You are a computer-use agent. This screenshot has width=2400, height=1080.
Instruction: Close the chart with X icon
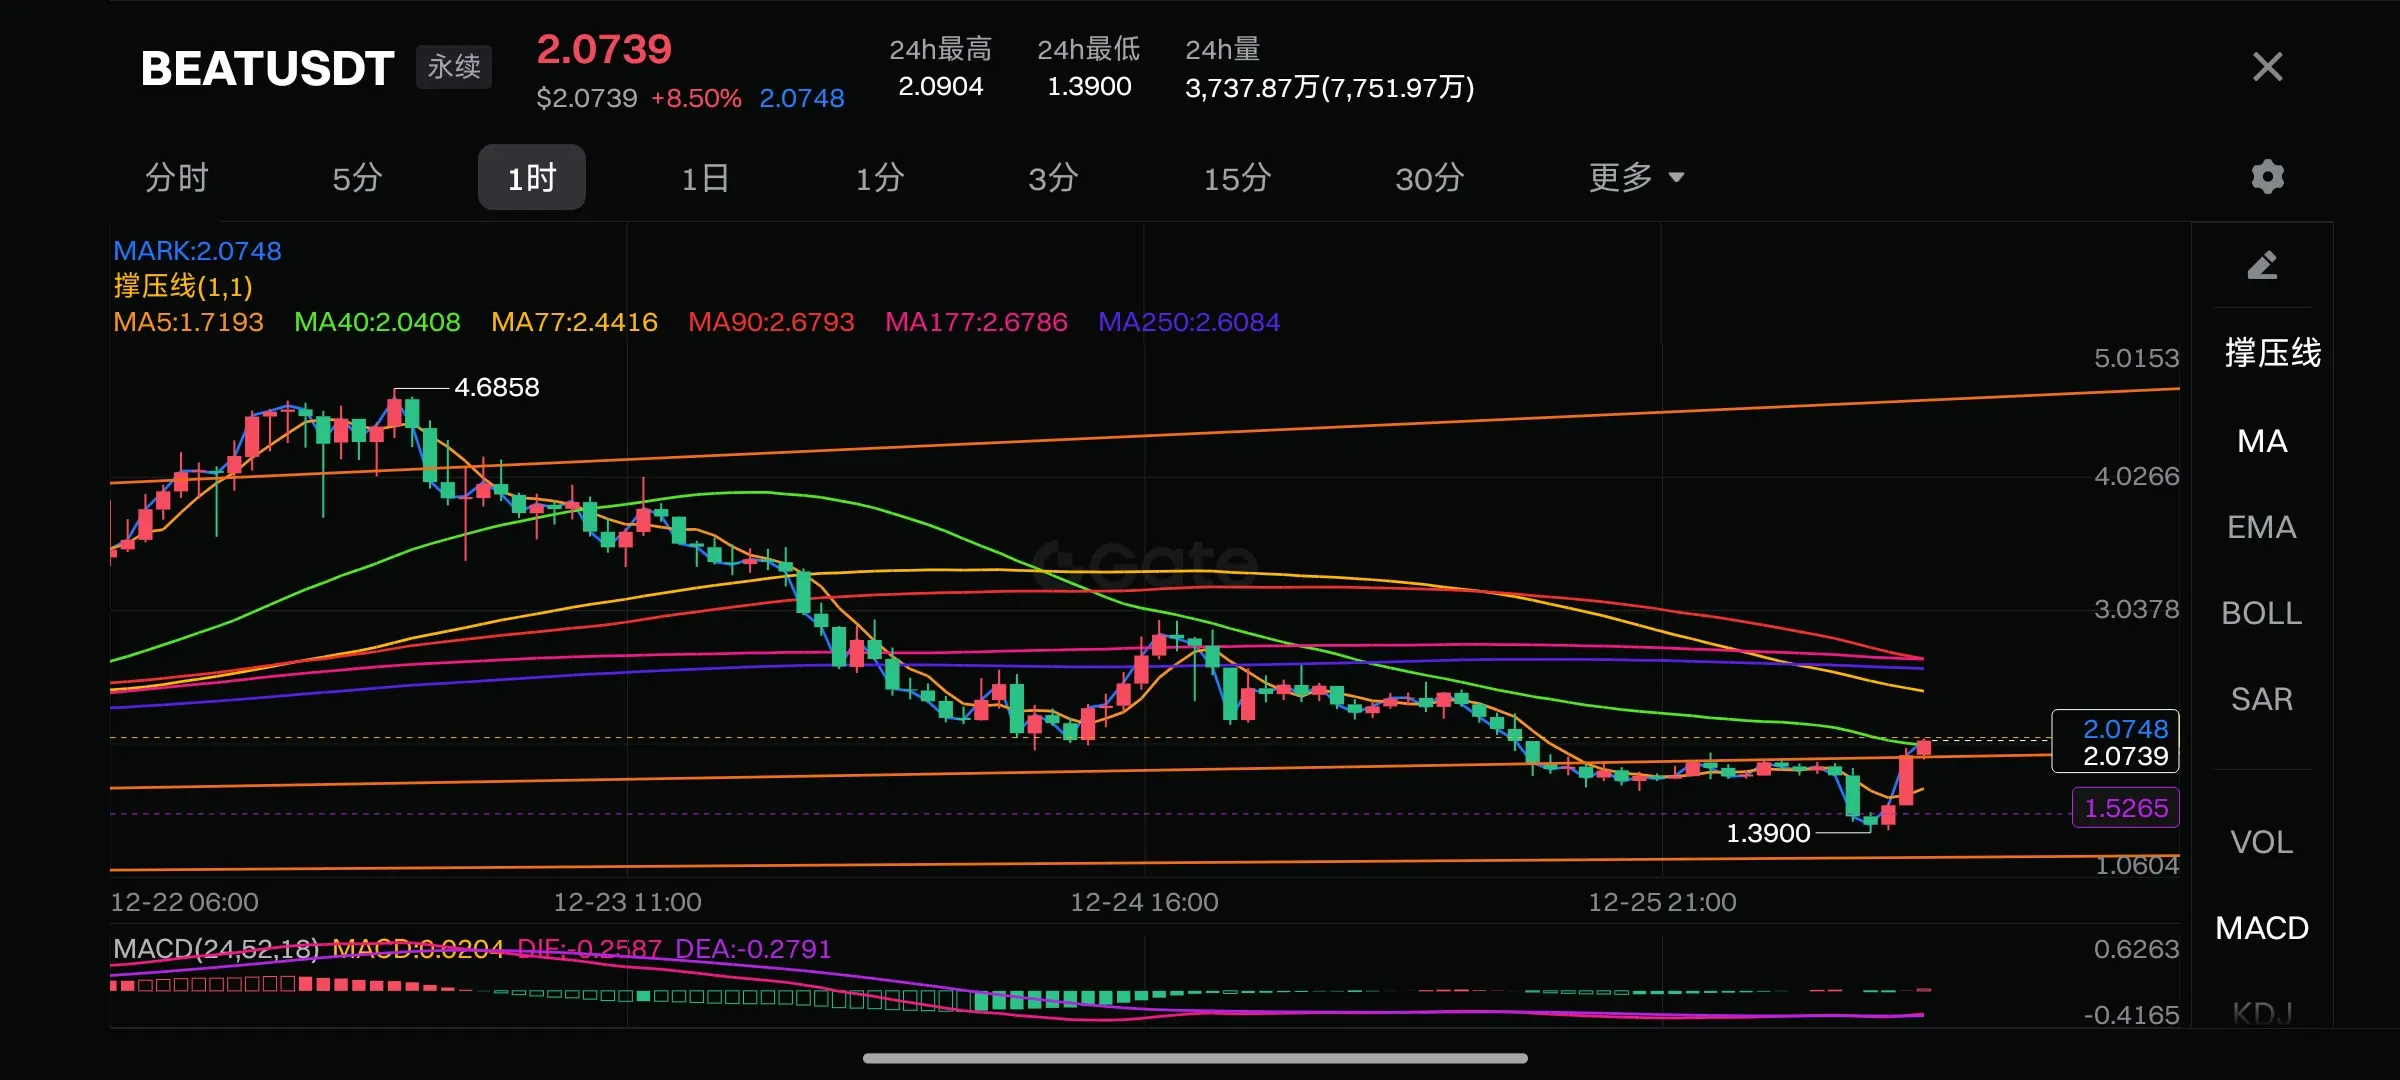coord(2267,67)
